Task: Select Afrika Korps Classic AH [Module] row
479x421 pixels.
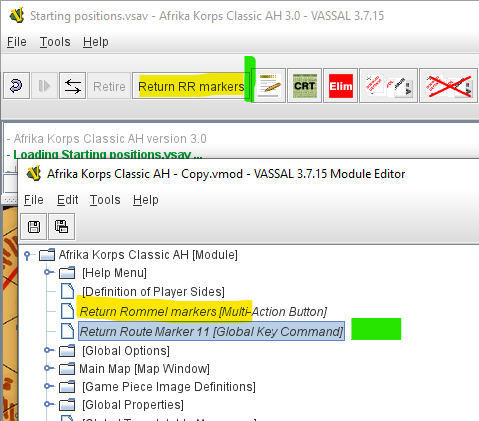Action: [148, 255]
